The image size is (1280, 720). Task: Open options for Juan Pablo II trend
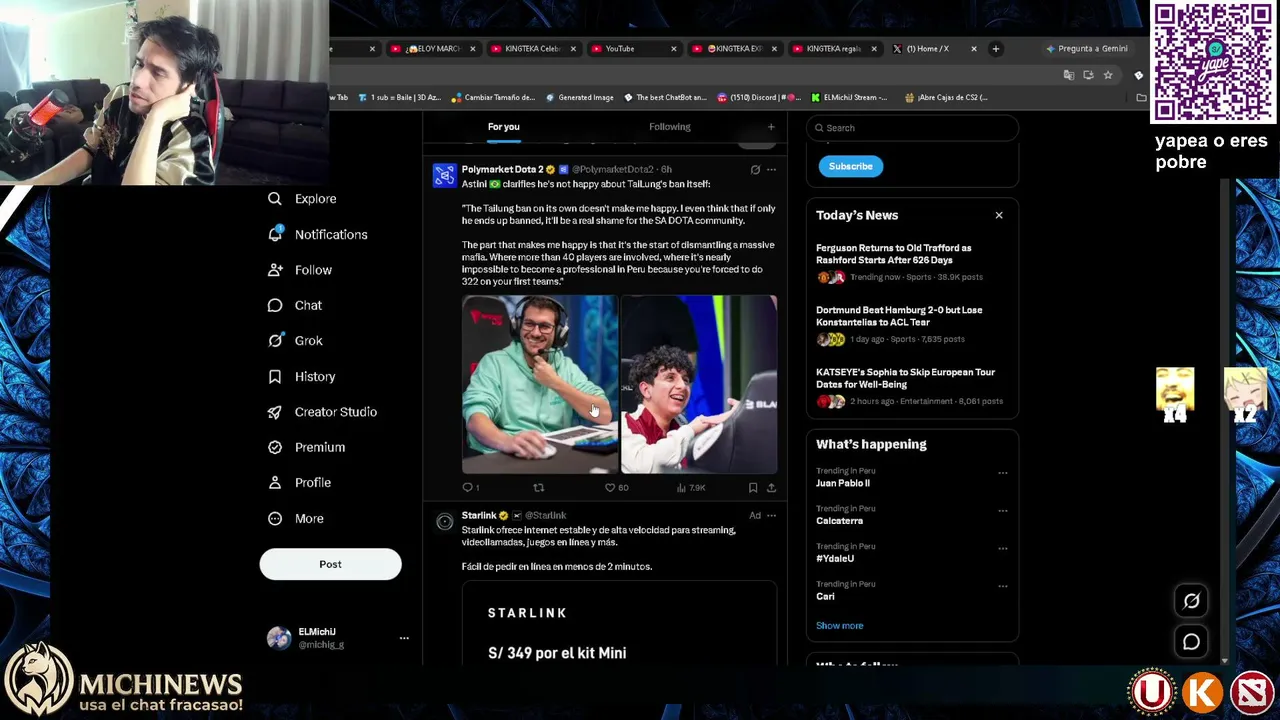pyautogui.click(x=1002, y=473)
